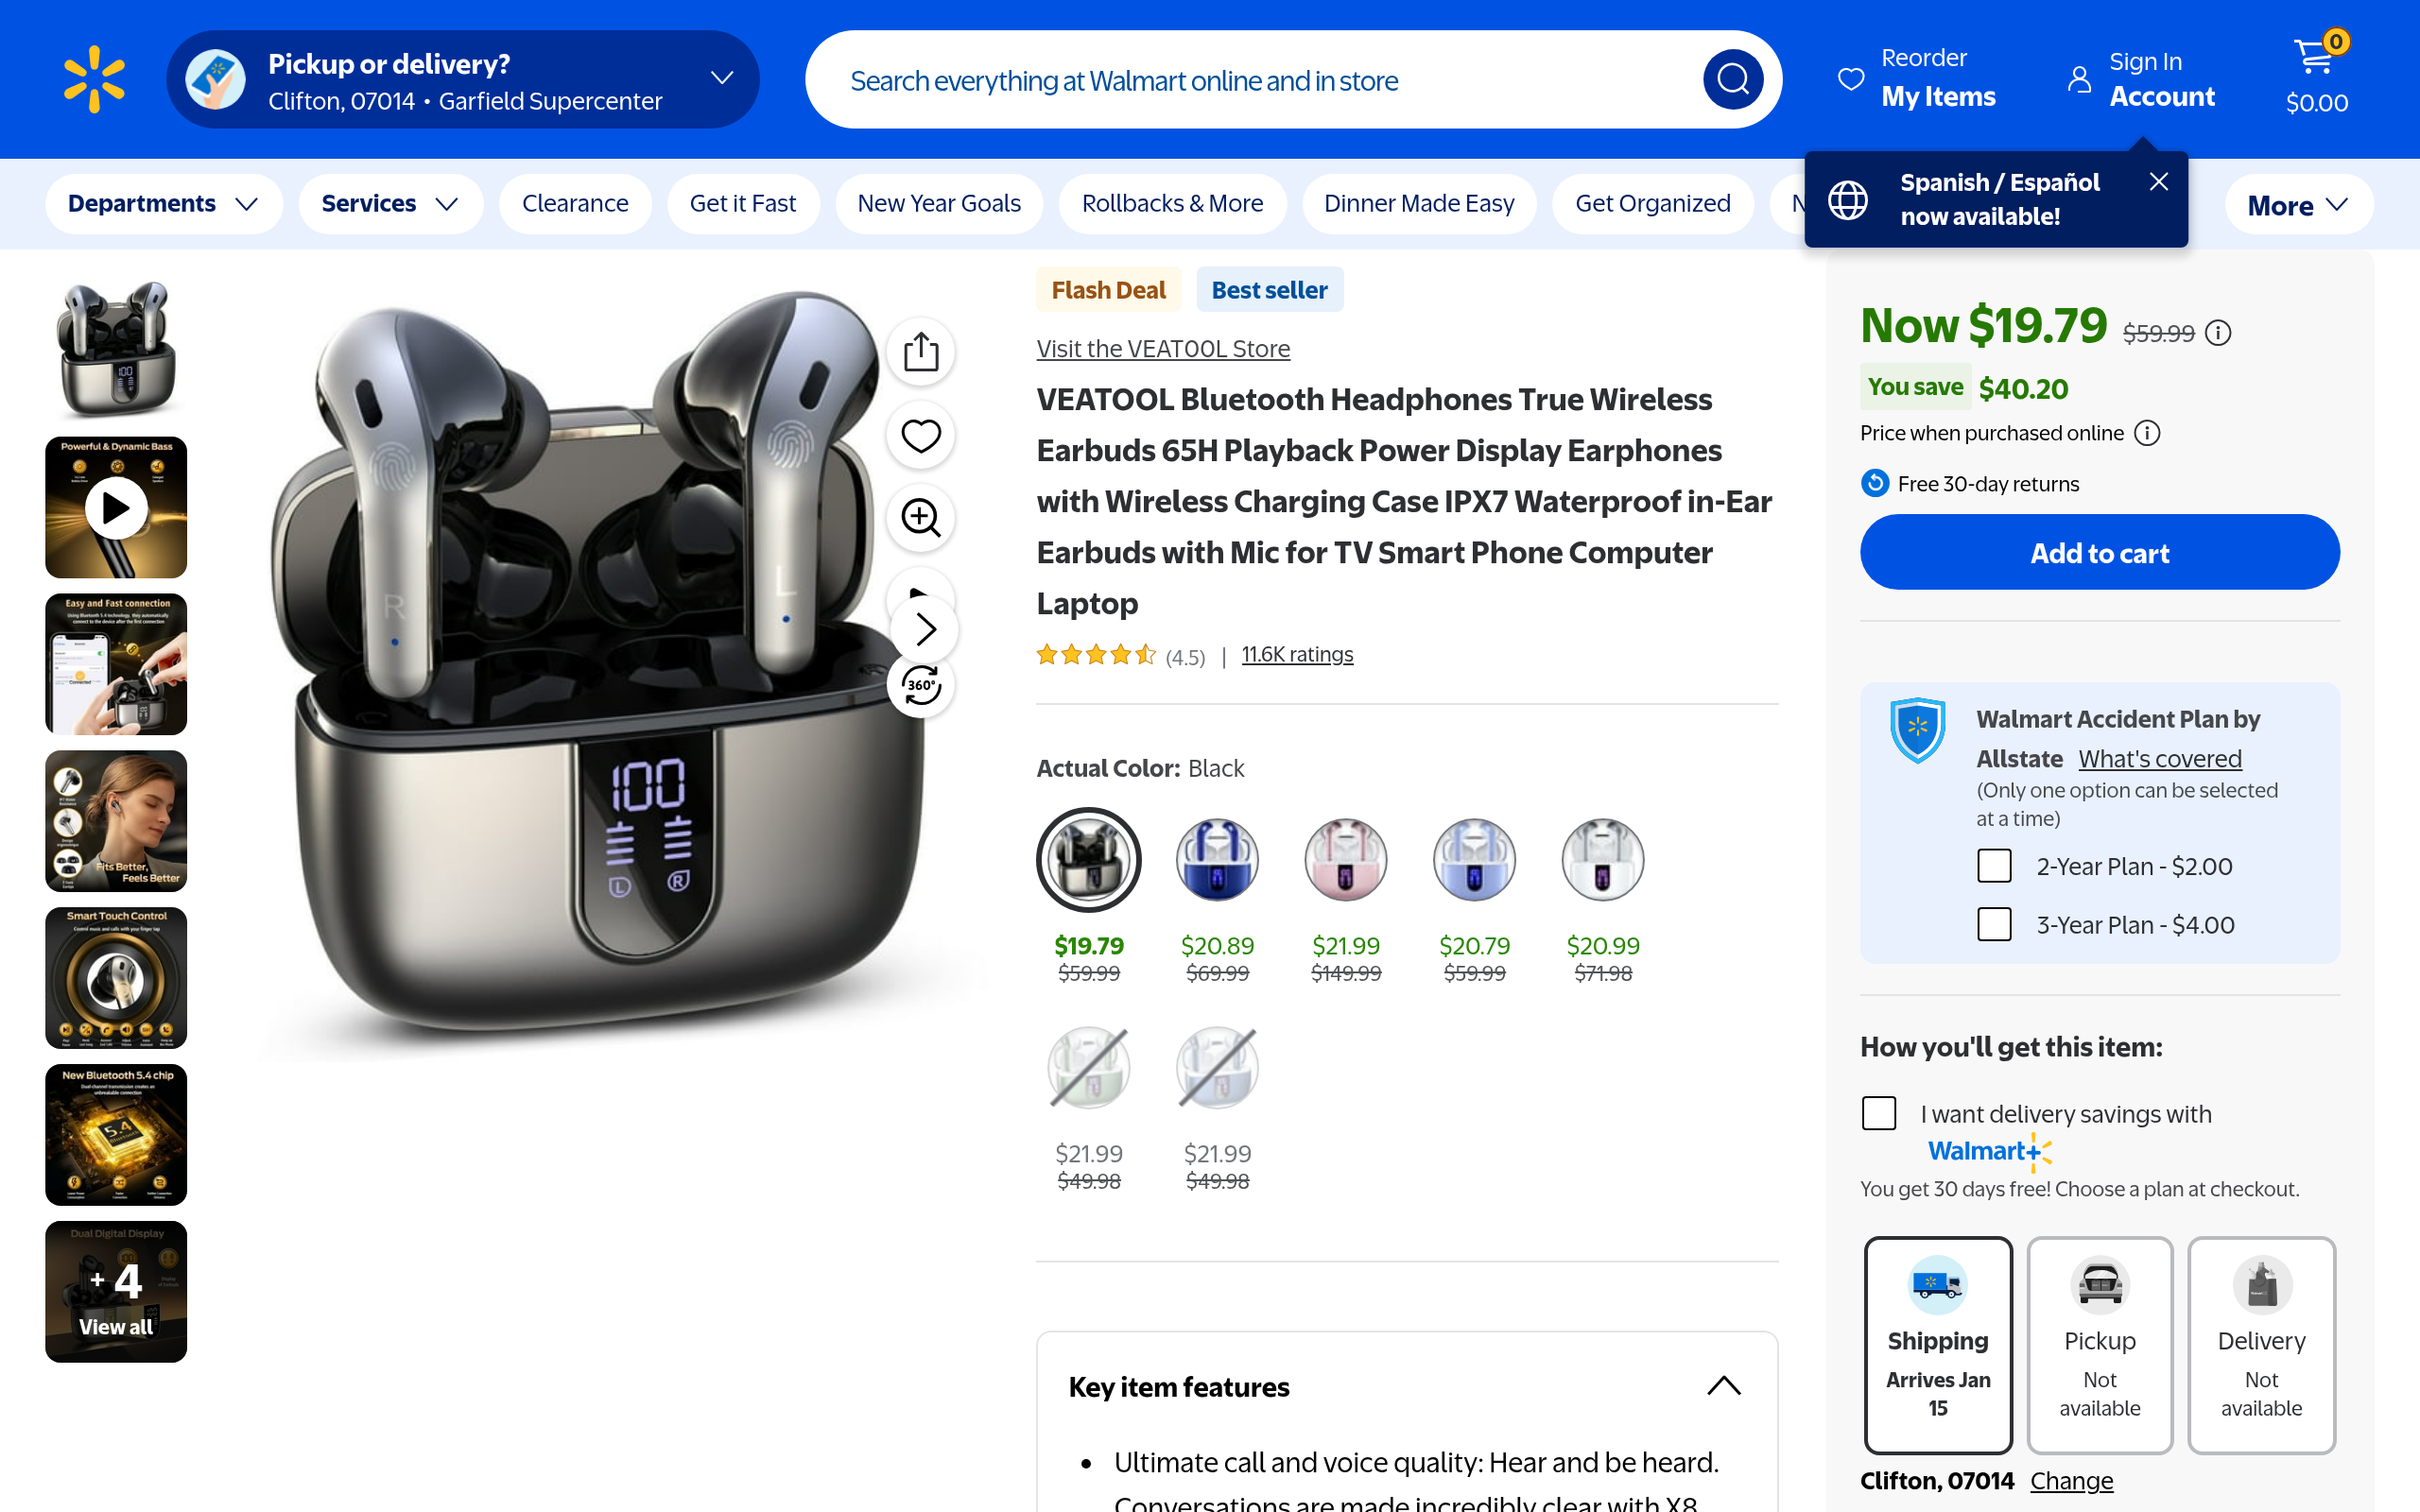This screenshot has width=2420, height=1512.
Task: Click the zoom magnifier icon on the image
Action: coord(920,518)
